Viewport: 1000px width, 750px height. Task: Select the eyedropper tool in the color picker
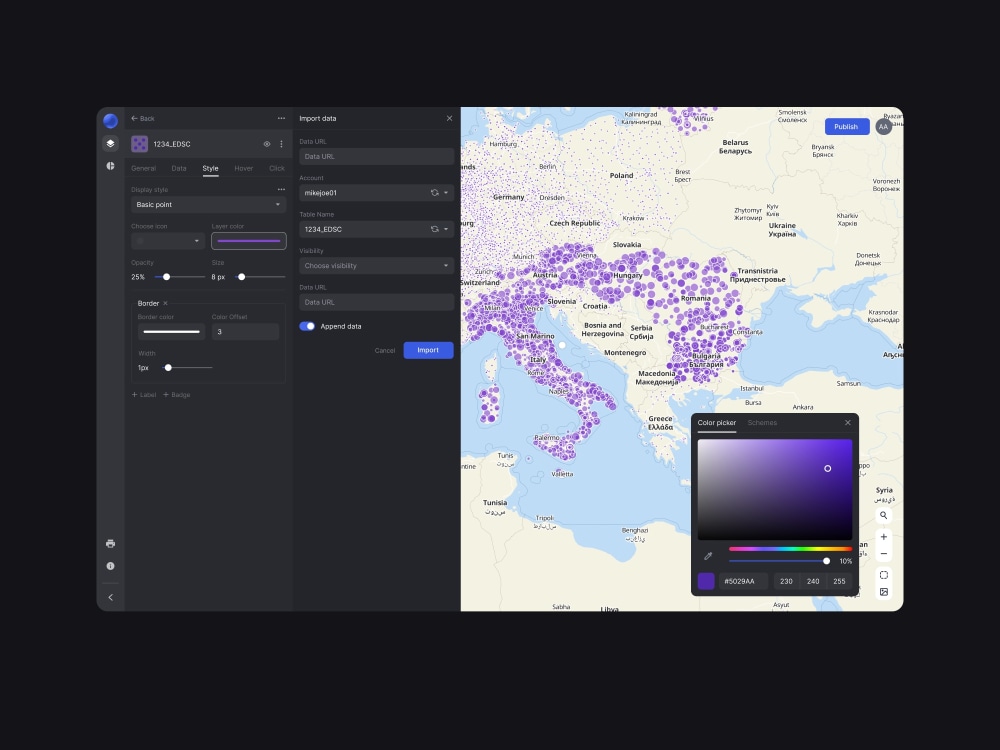pyautogui.click(x=709, y=556)
